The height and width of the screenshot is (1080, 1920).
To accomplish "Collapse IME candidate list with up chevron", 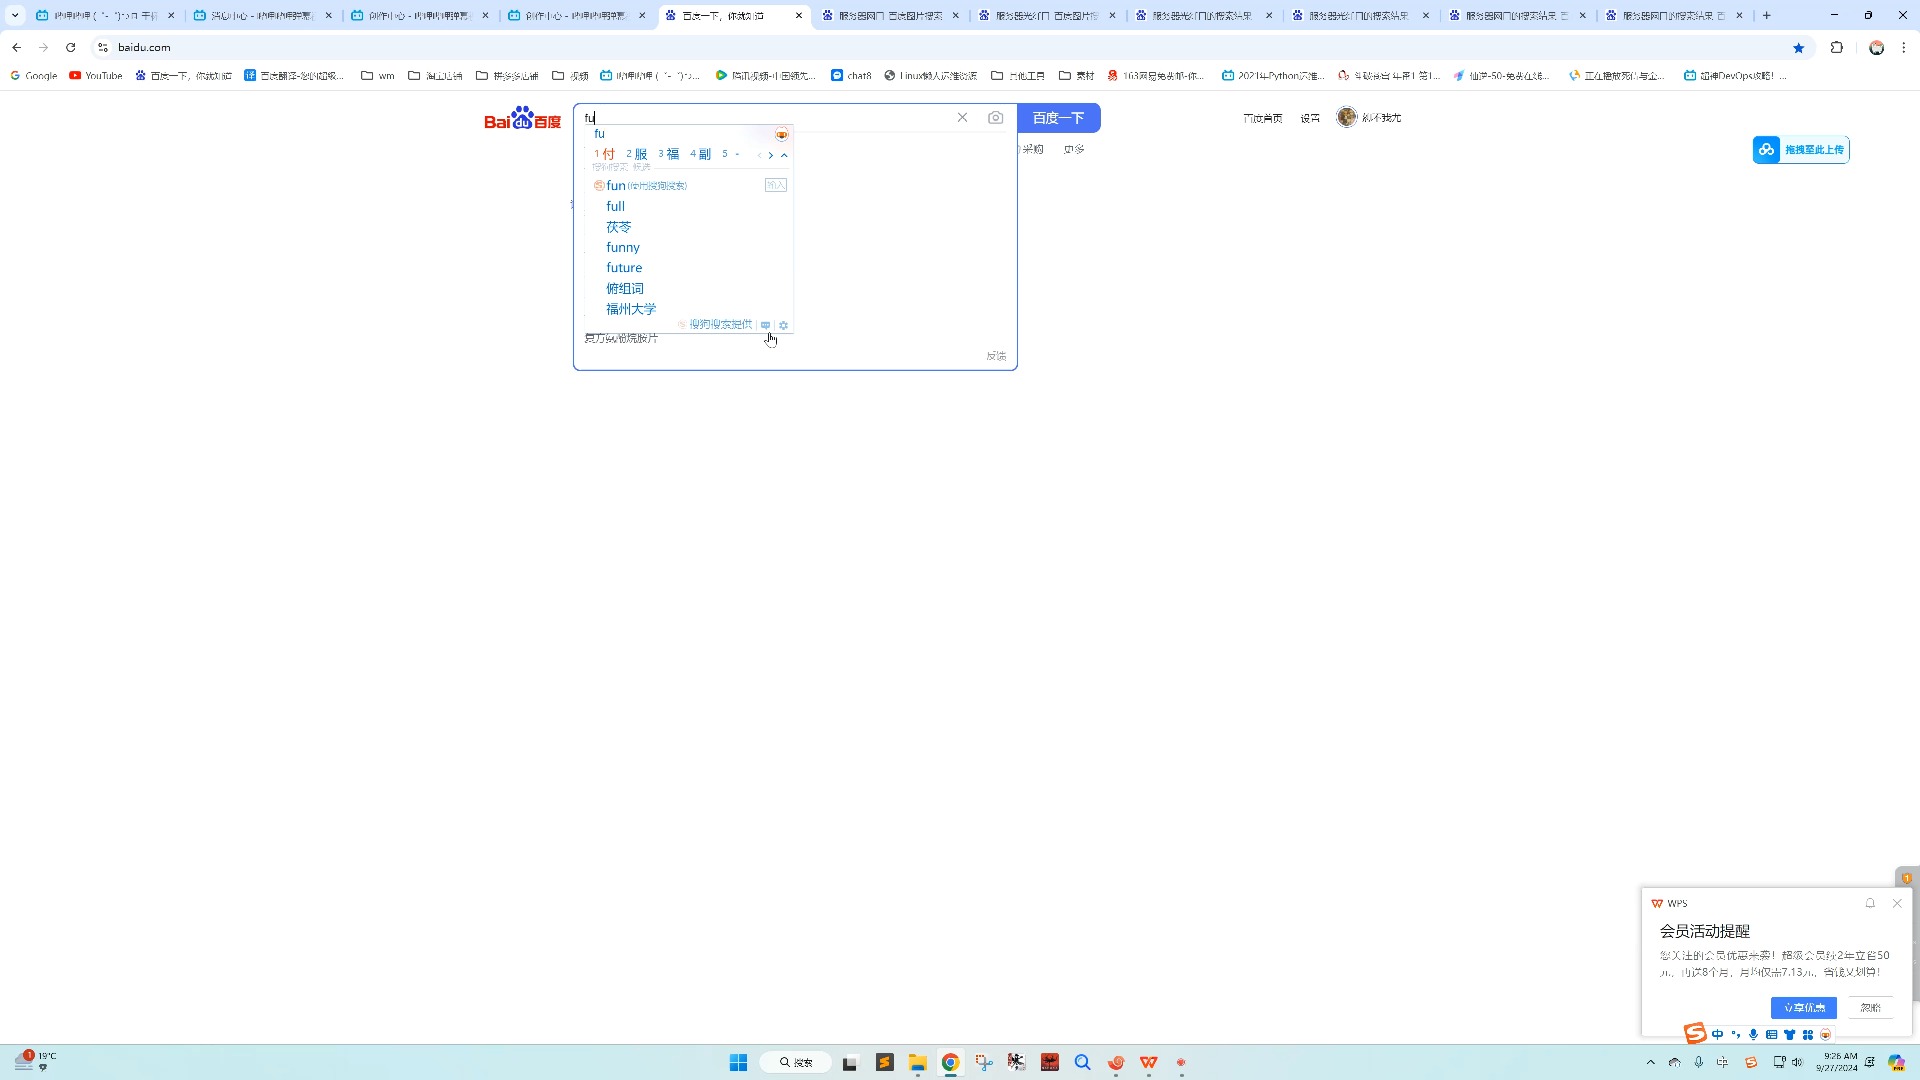I will [784, 155].
